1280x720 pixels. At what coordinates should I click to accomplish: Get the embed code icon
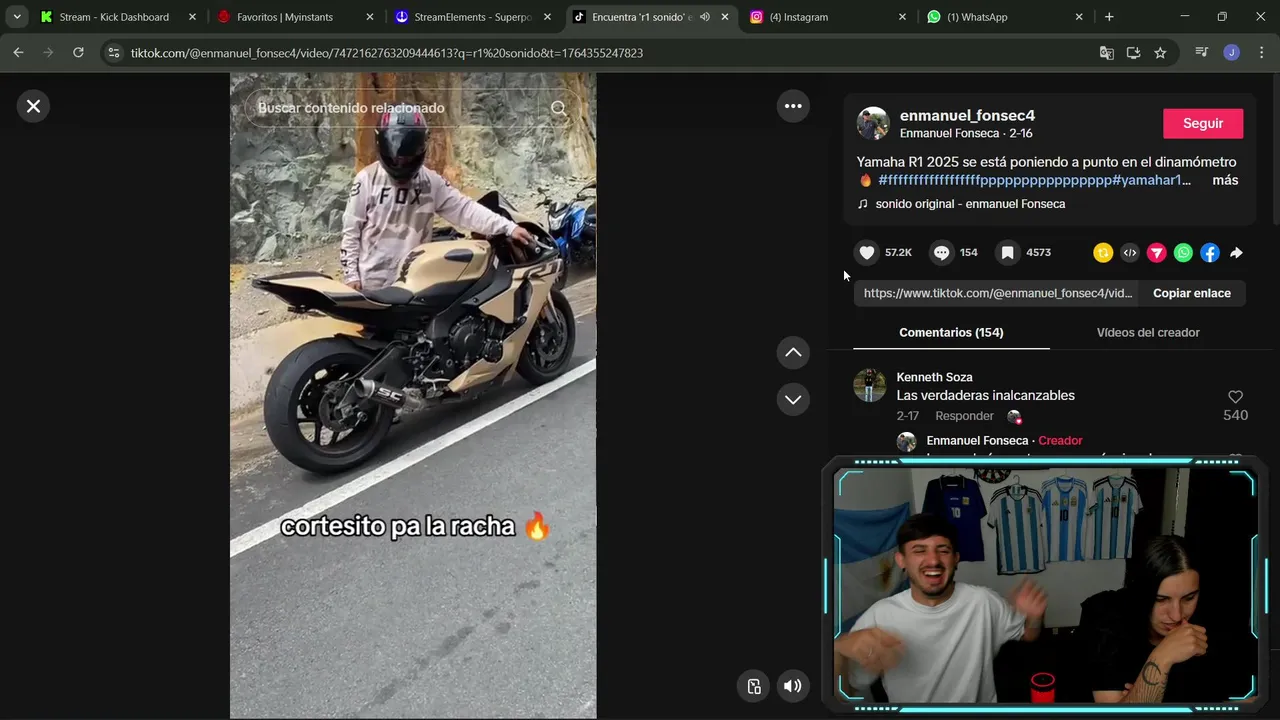click(x=1130, y=253)
